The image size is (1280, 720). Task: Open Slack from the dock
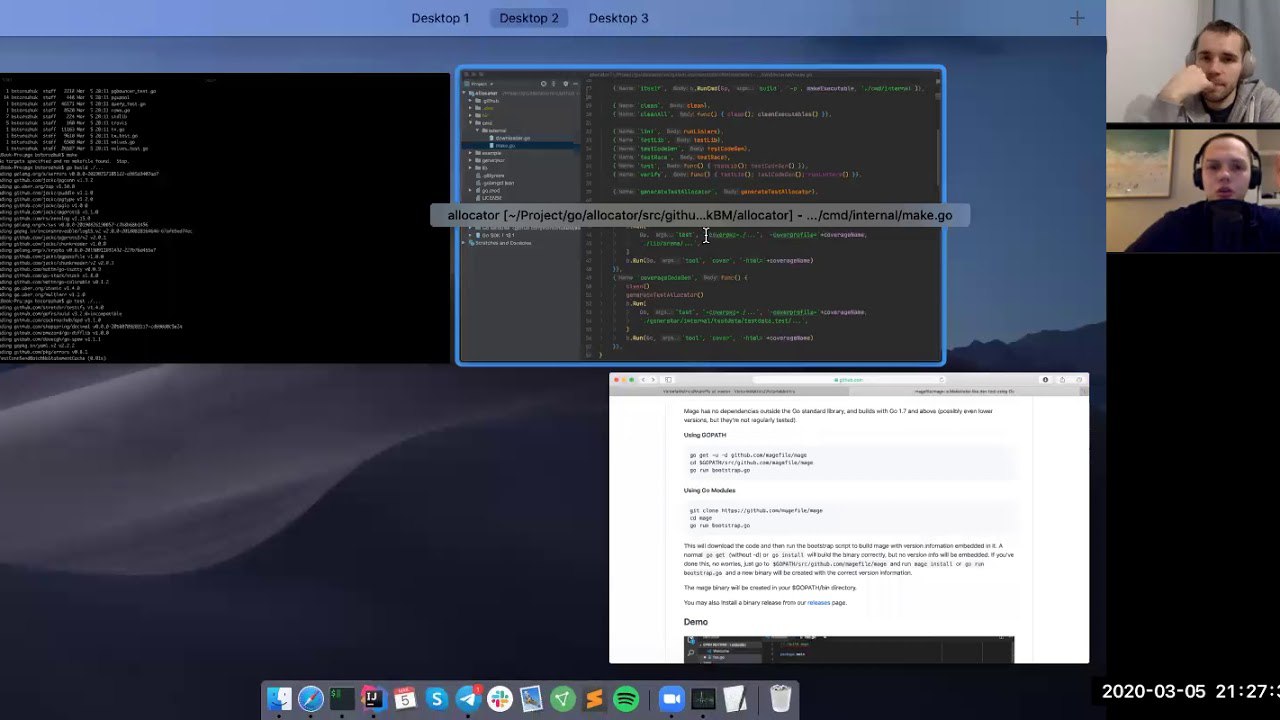tap(500, 699)
